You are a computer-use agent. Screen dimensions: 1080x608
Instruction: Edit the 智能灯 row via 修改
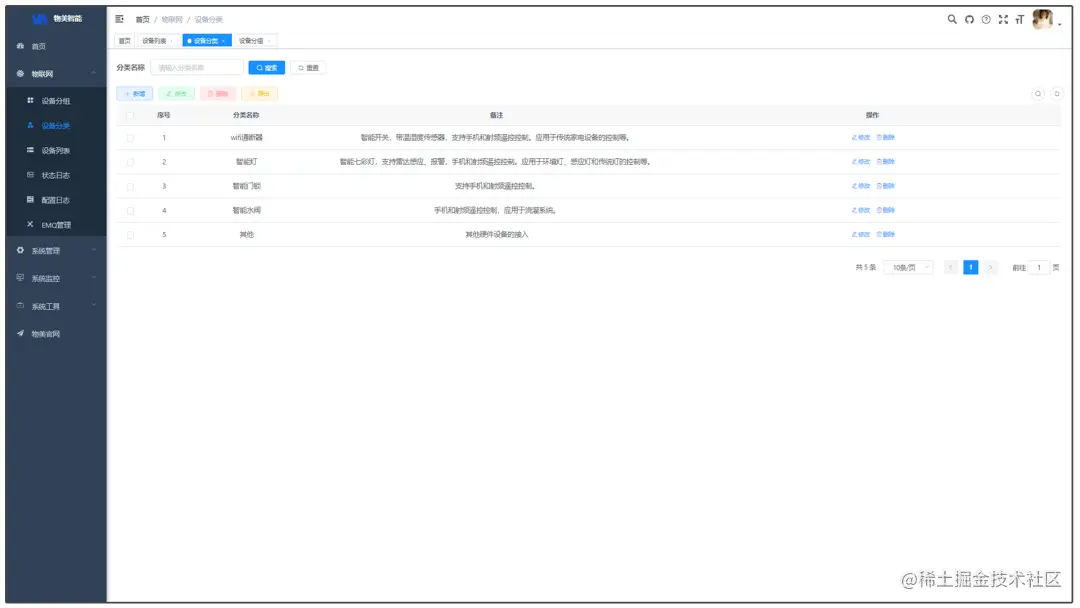[861, 162]
